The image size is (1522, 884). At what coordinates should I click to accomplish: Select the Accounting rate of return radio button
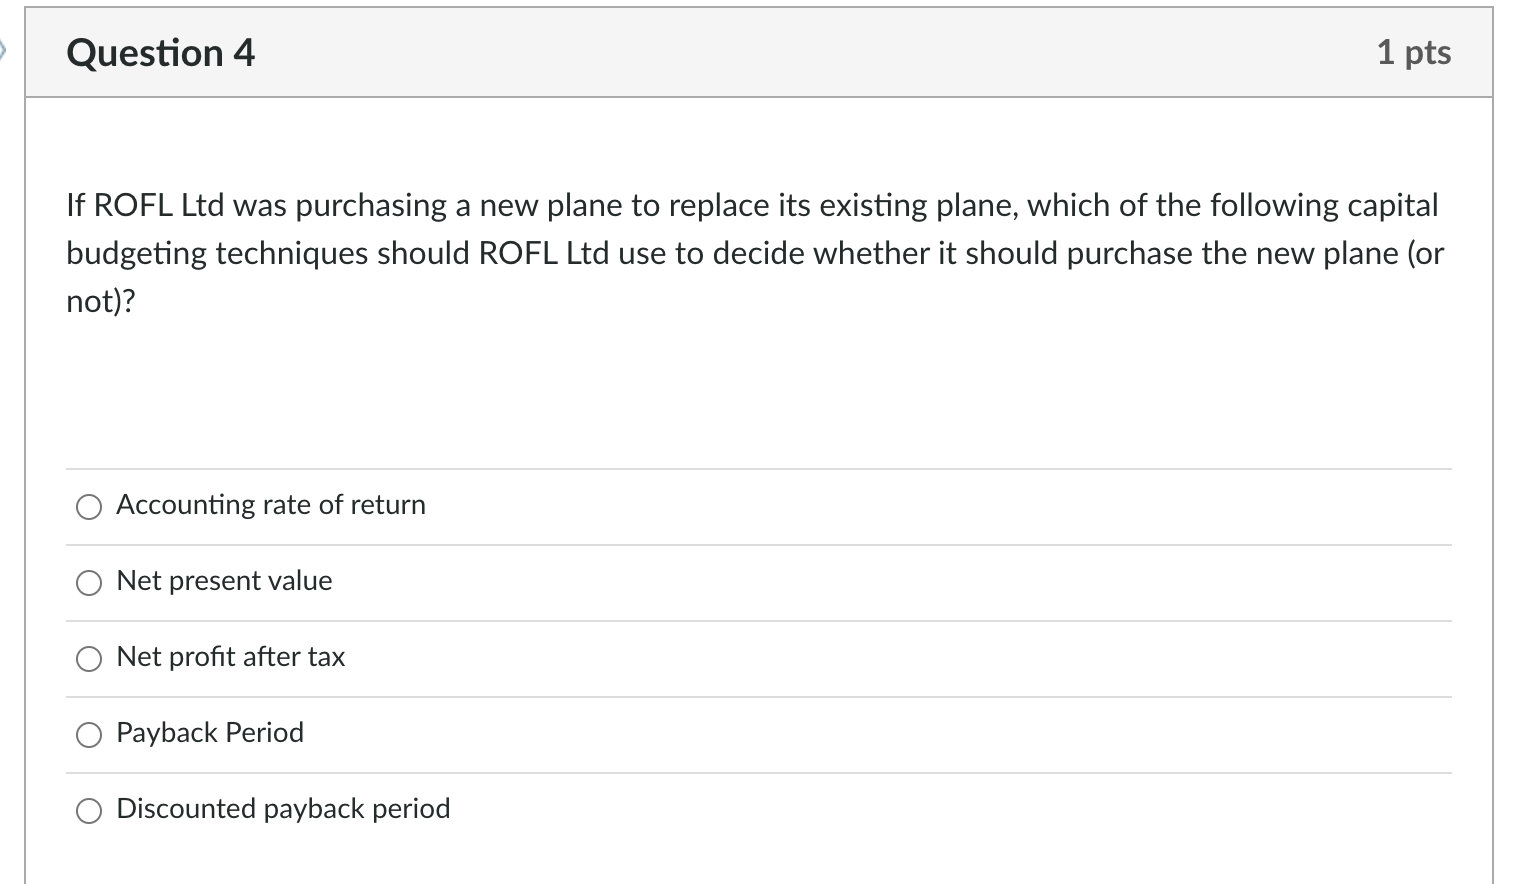click(89, 507)
